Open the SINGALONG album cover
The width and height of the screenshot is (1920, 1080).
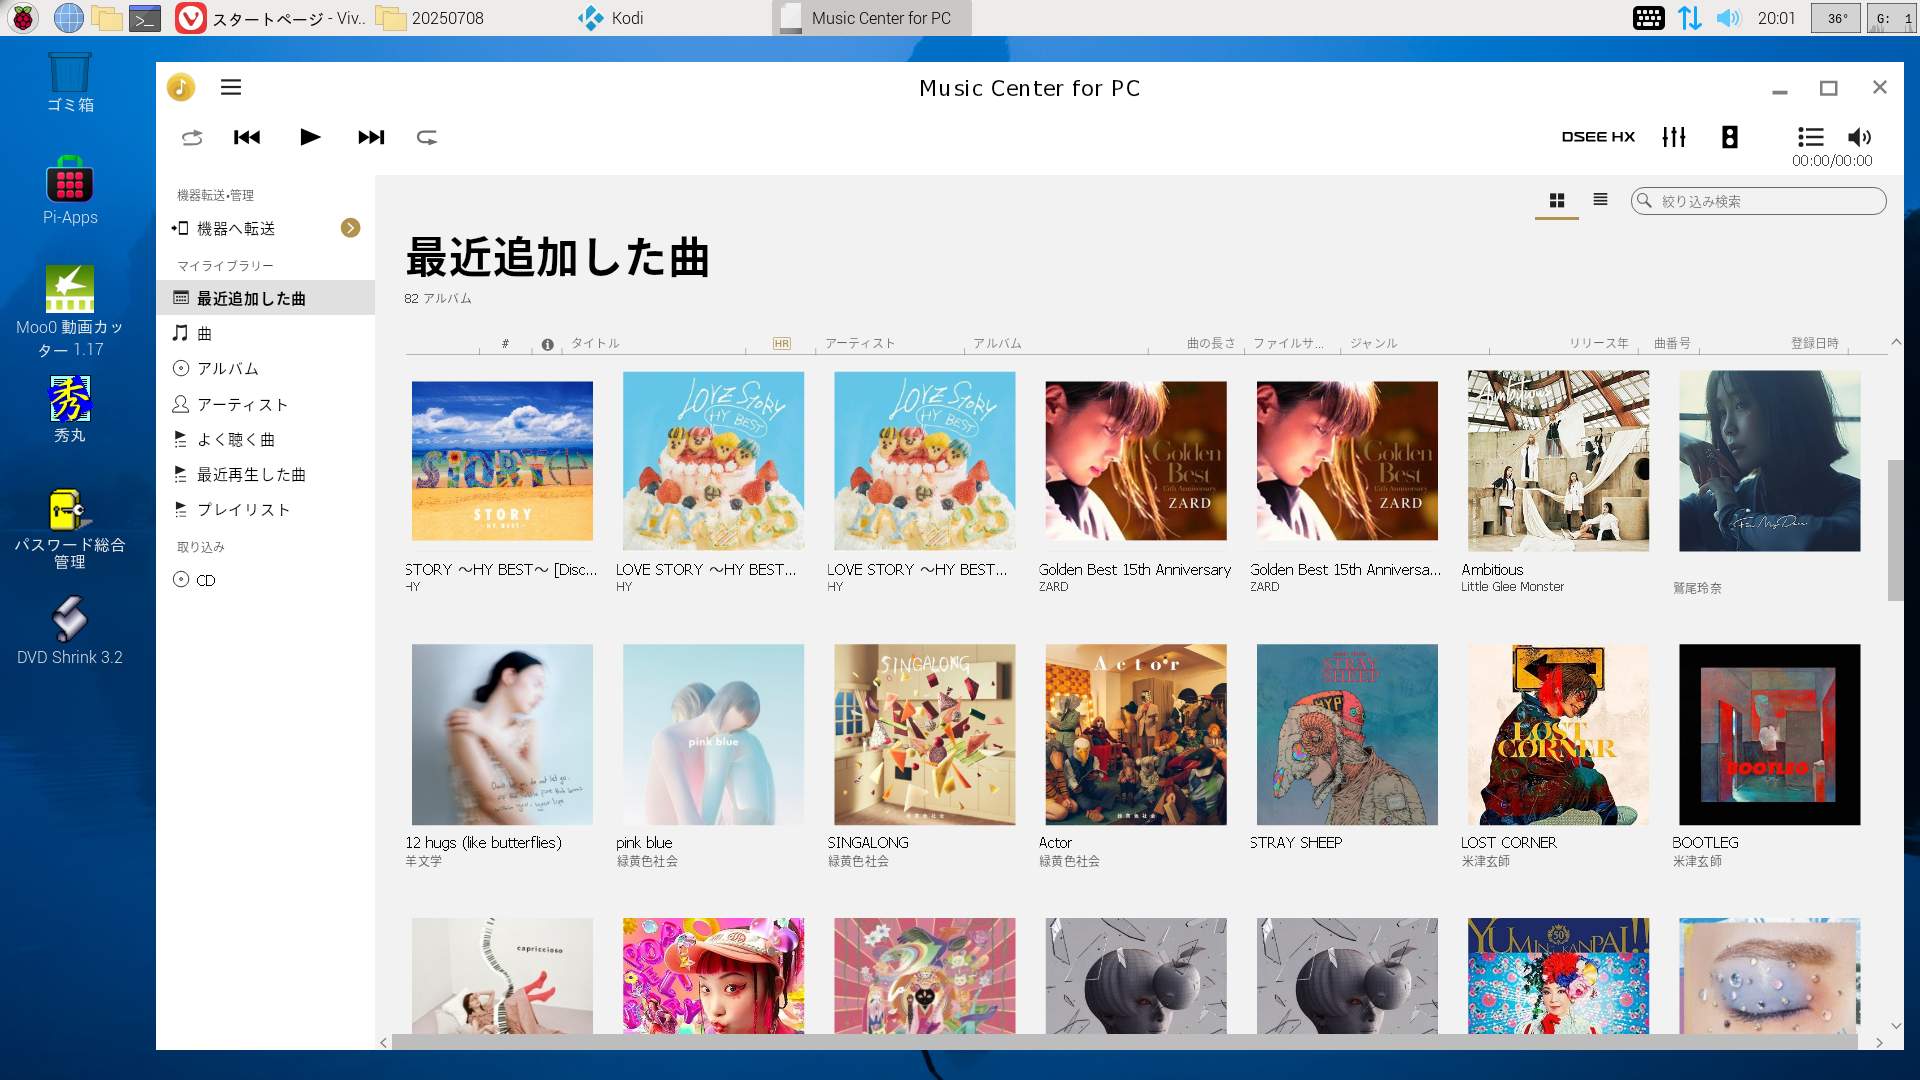coord(924,734)
